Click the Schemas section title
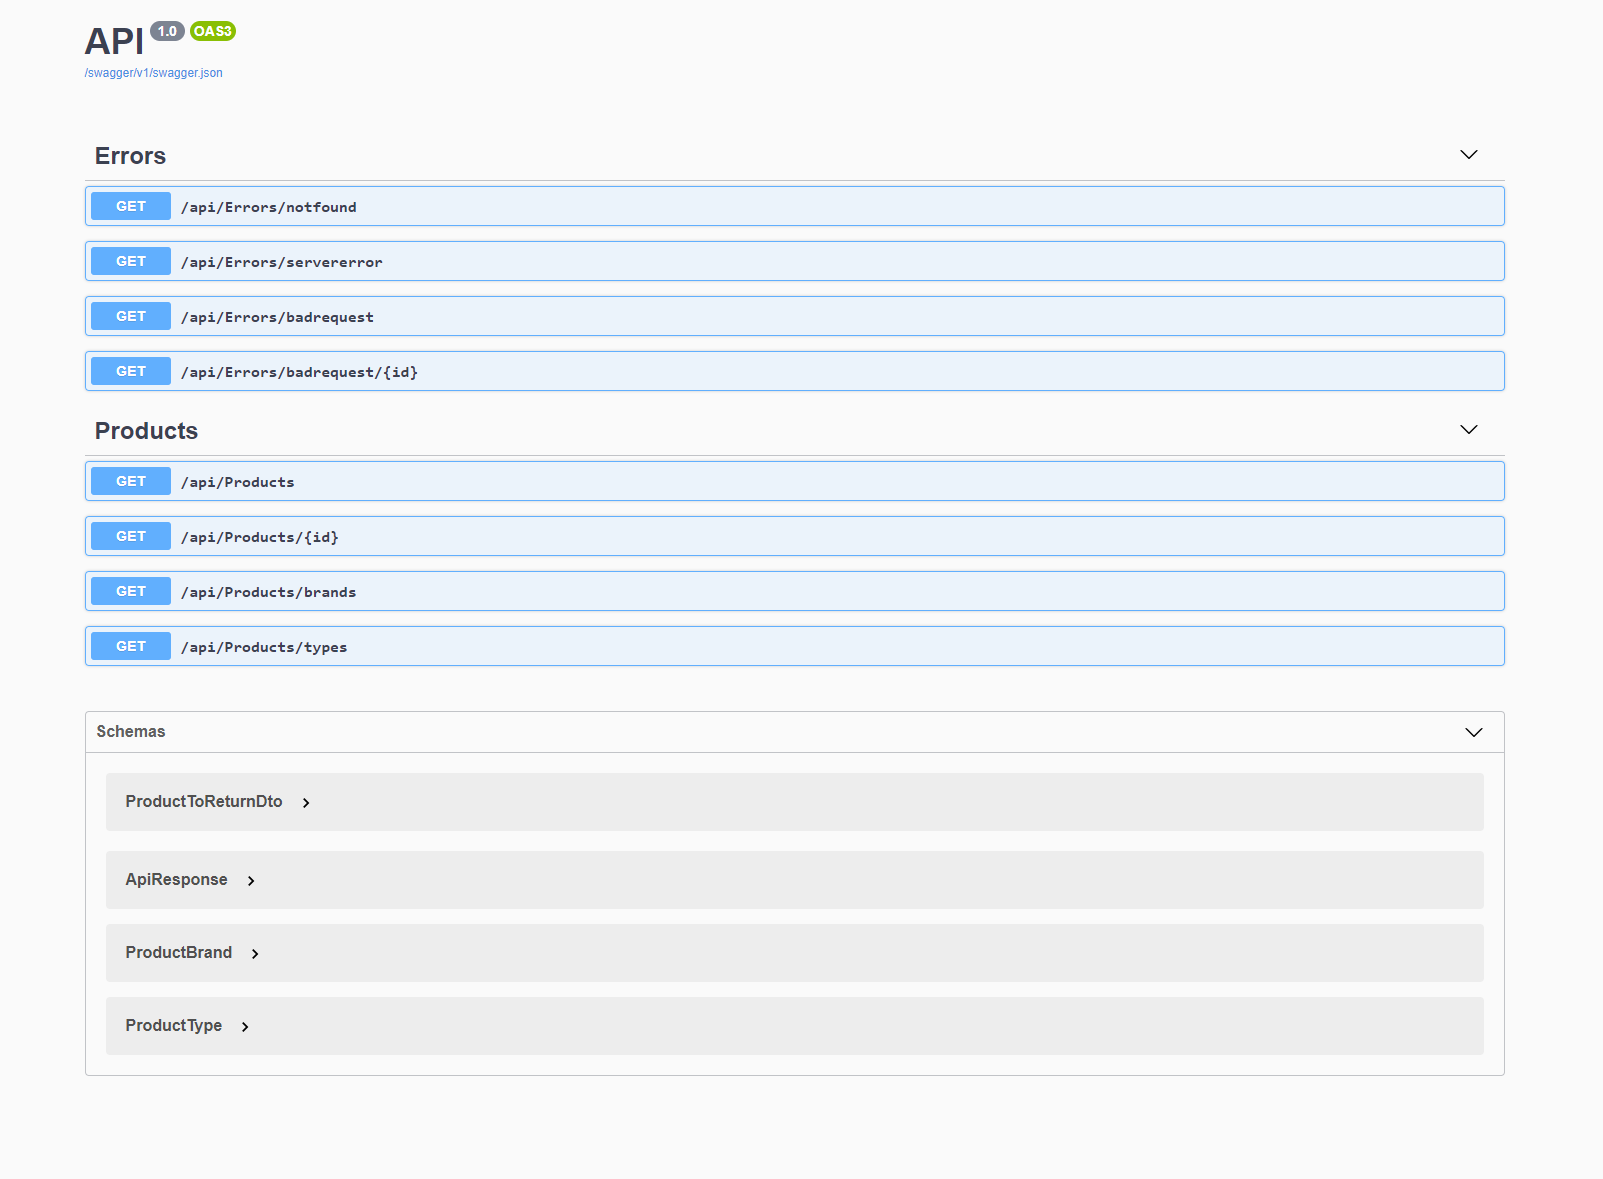 (x=131, y=732)
